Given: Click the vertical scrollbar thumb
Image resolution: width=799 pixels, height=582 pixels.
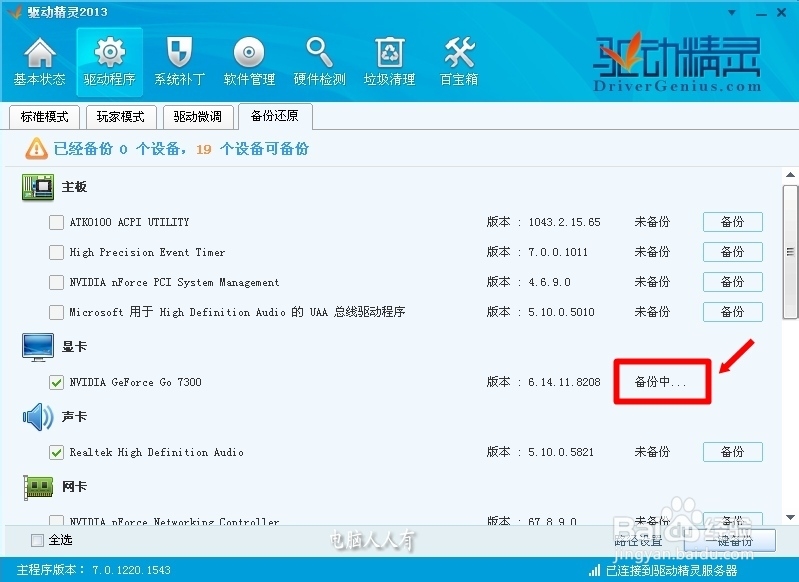Looking at the screenshot, I should pyautogui.click(x=790, y=252).
